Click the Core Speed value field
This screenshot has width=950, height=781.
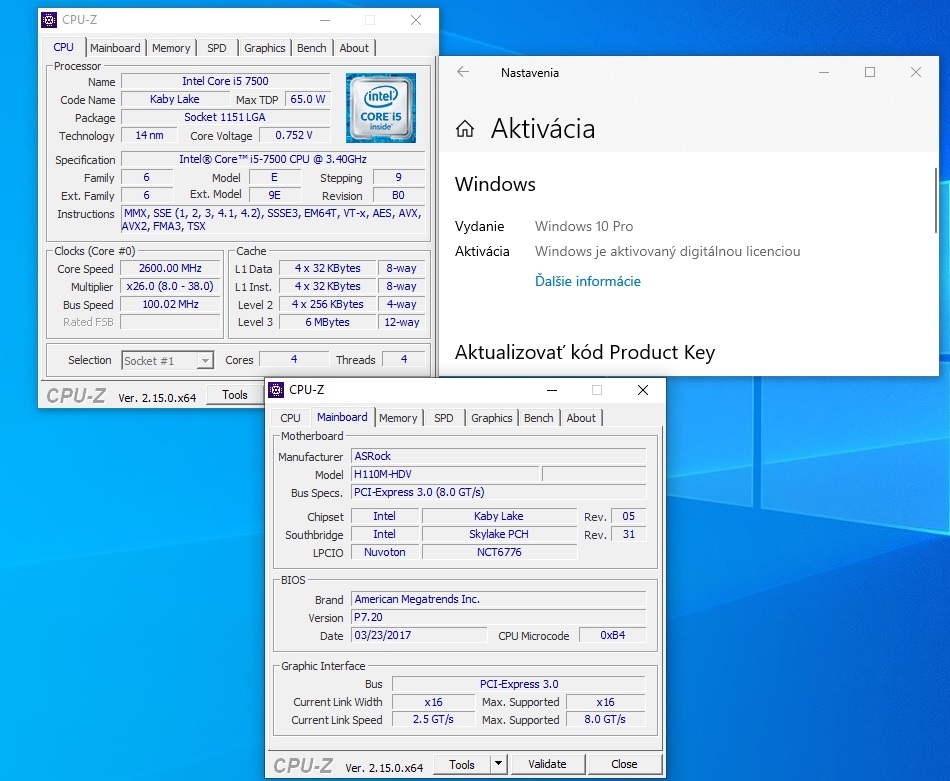pos(170,269)
